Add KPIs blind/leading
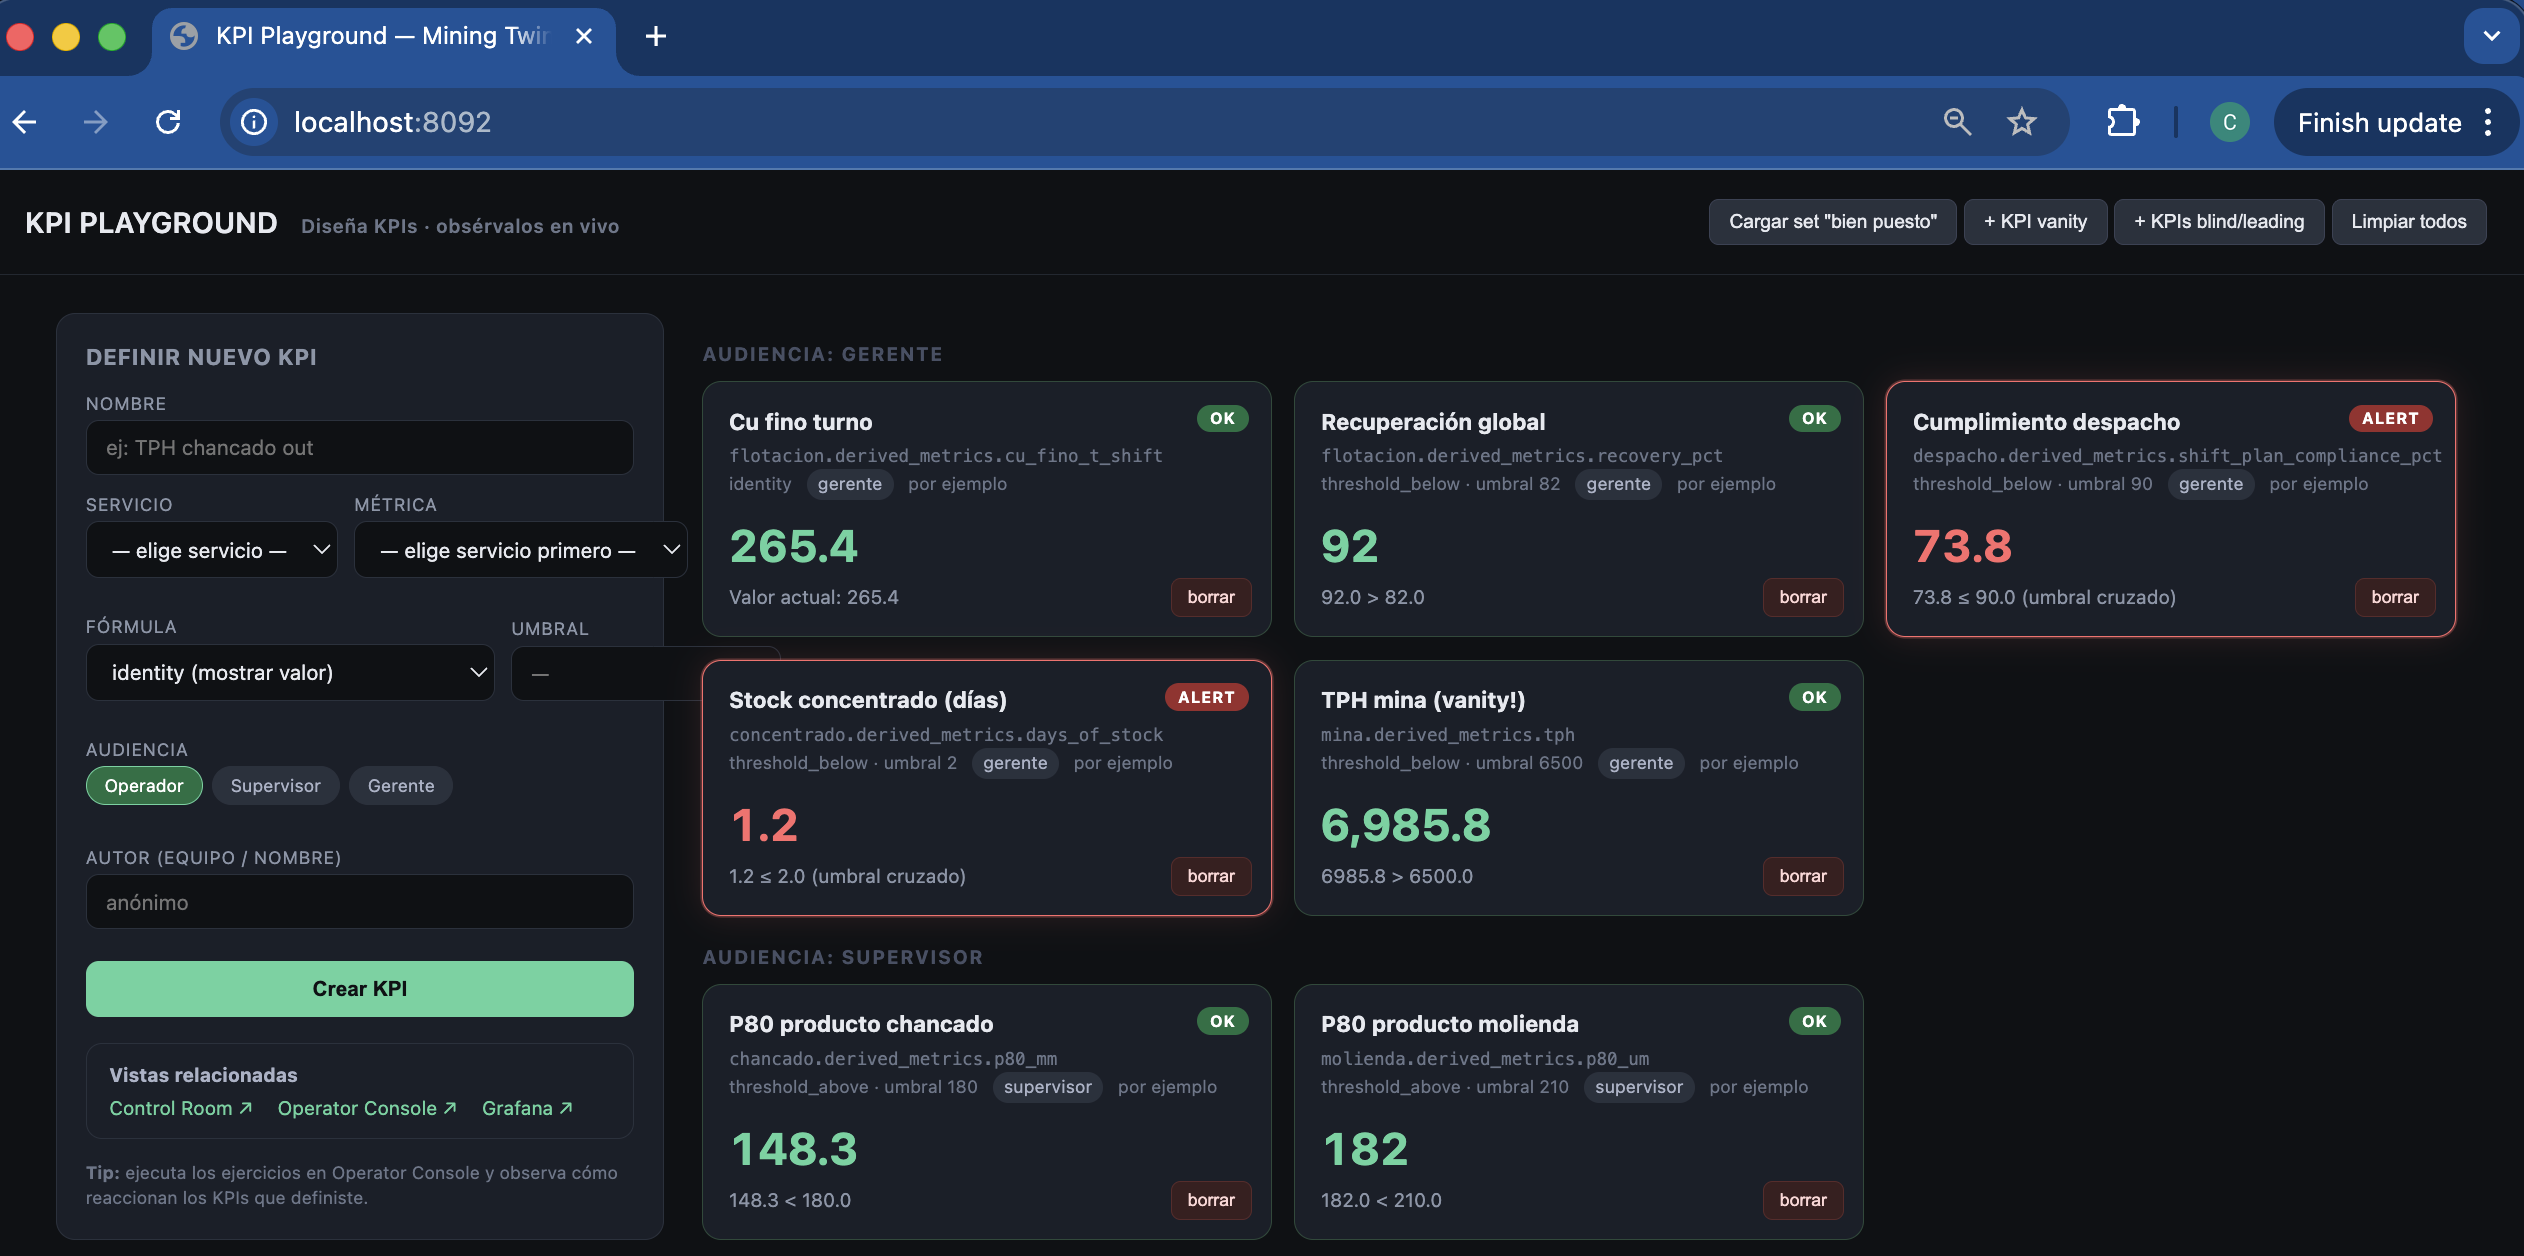Screen dimensions: 2524x1256 [2218, 222]
